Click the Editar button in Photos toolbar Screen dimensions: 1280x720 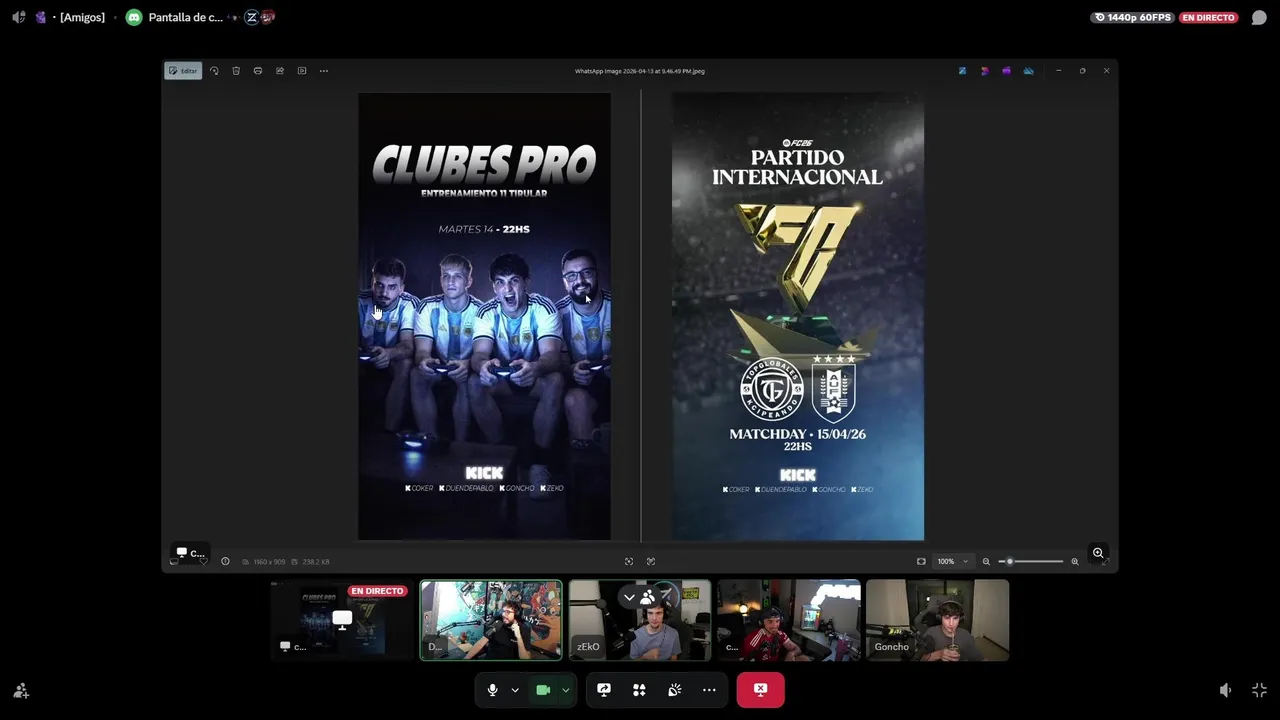[x=183, y=71]
